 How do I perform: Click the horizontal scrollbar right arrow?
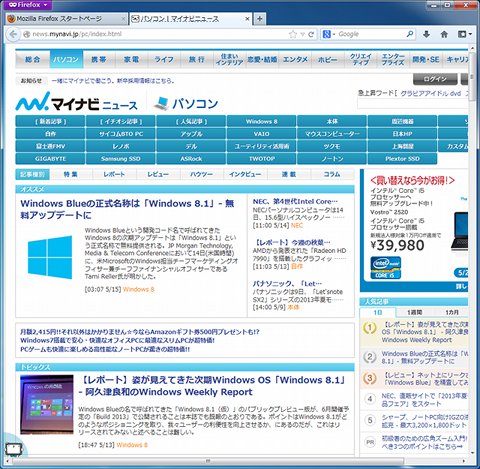[x=464, y=461]
